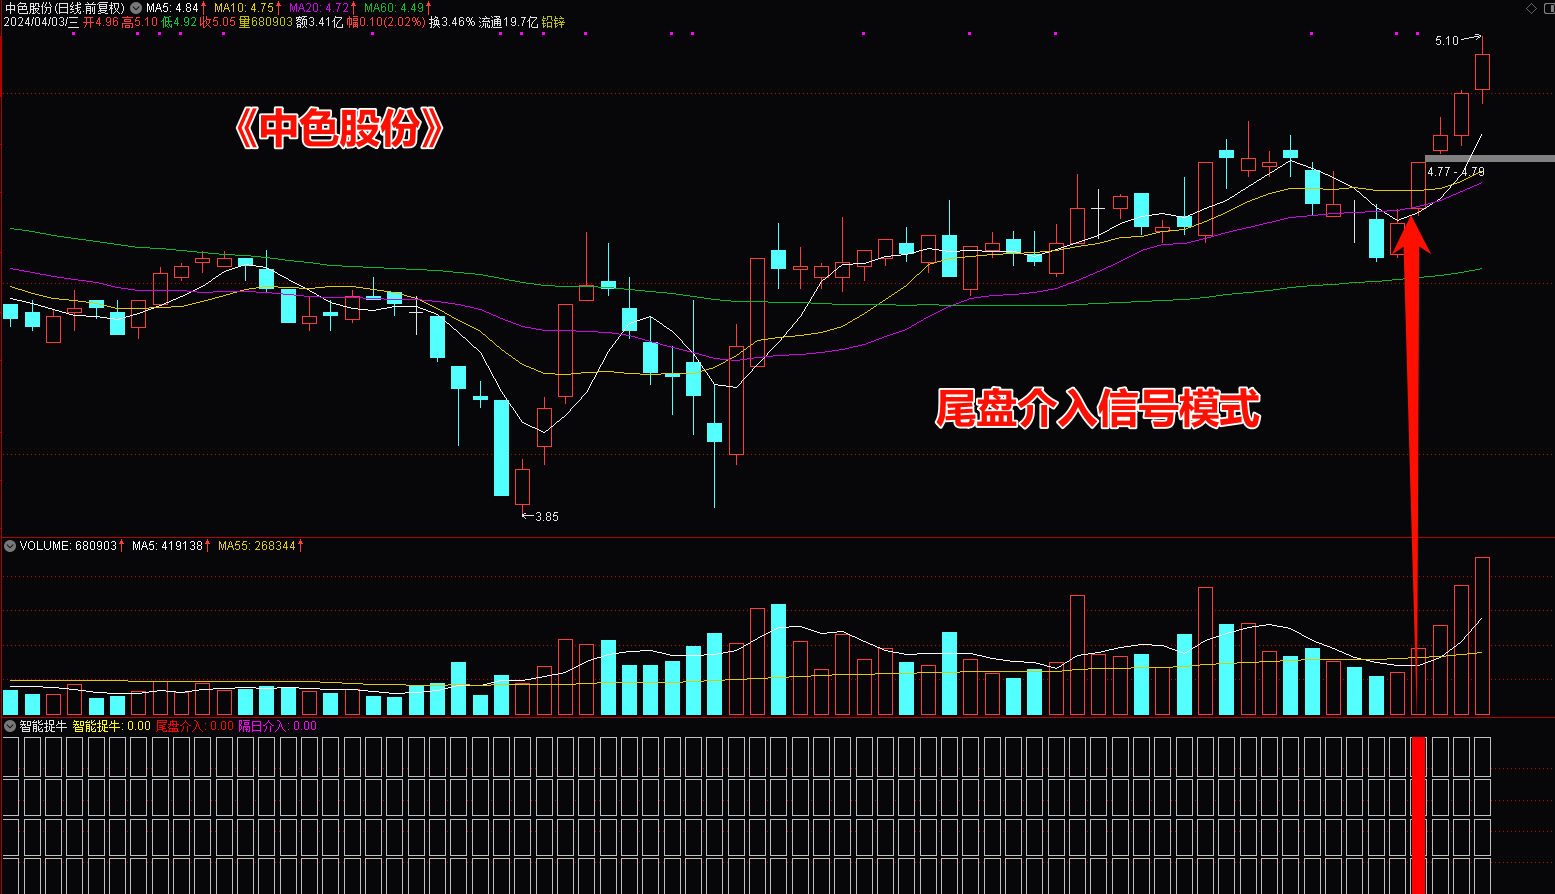
Task: Click the volume value 量680903 in header
Action: (x=266, y=22)
